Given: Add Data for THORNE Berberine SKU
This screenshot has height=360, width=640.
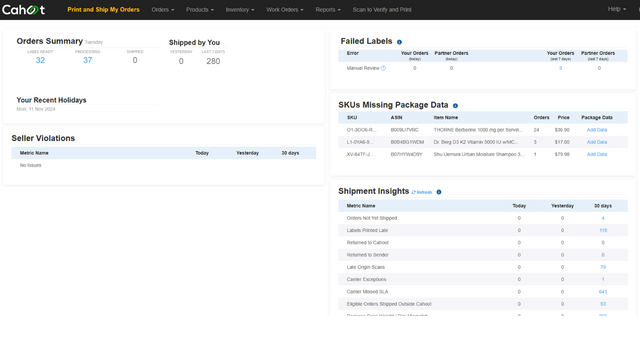Looking at the screenshot, I should click(x=597, y=130).
